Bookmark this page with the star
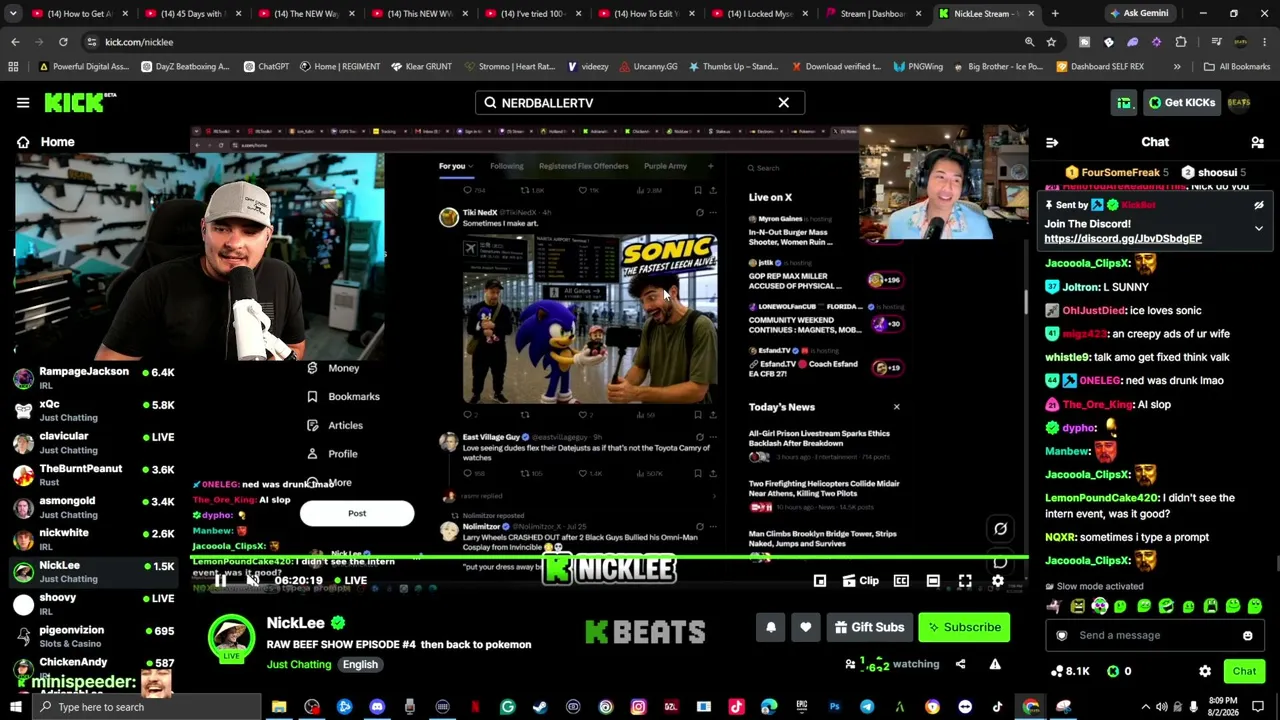This screenshot has width=1280, height=720. pos(1051,42)
